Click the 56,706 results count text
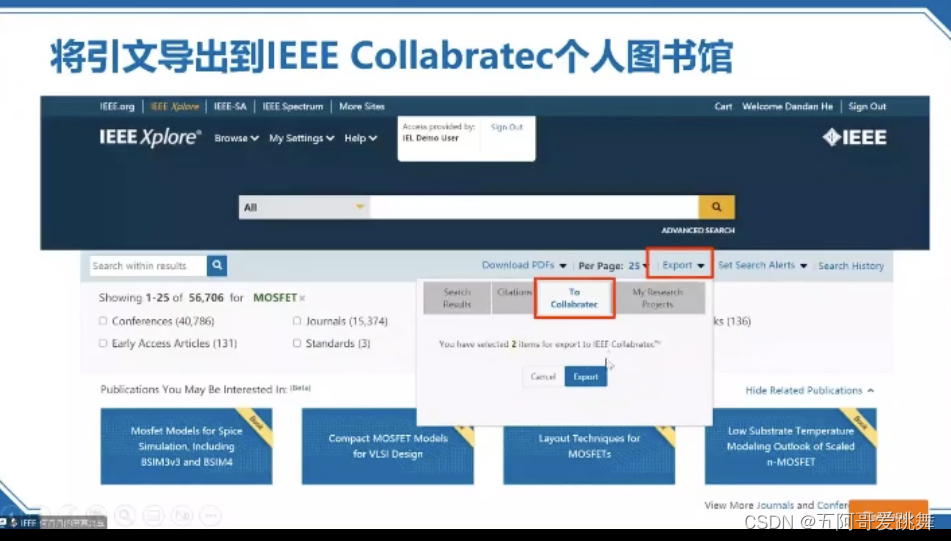This screenshot has height=541, width=951. [206, 298]
